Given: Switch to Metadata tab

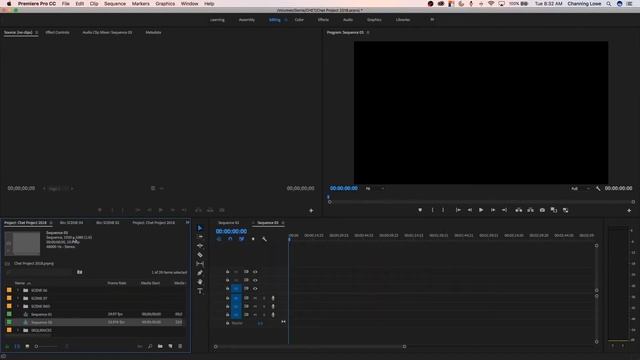Looking at the screenshot, I should (153, 32).
